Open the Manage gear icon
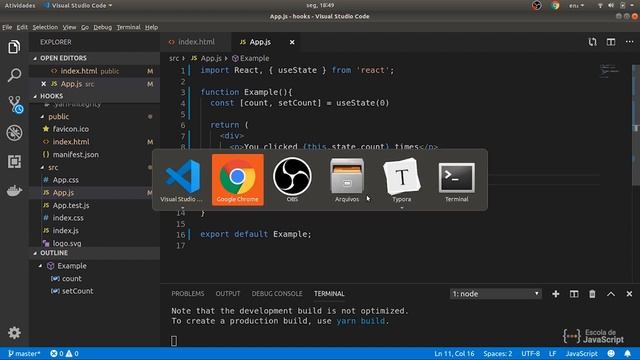 (x=14, y=333)
